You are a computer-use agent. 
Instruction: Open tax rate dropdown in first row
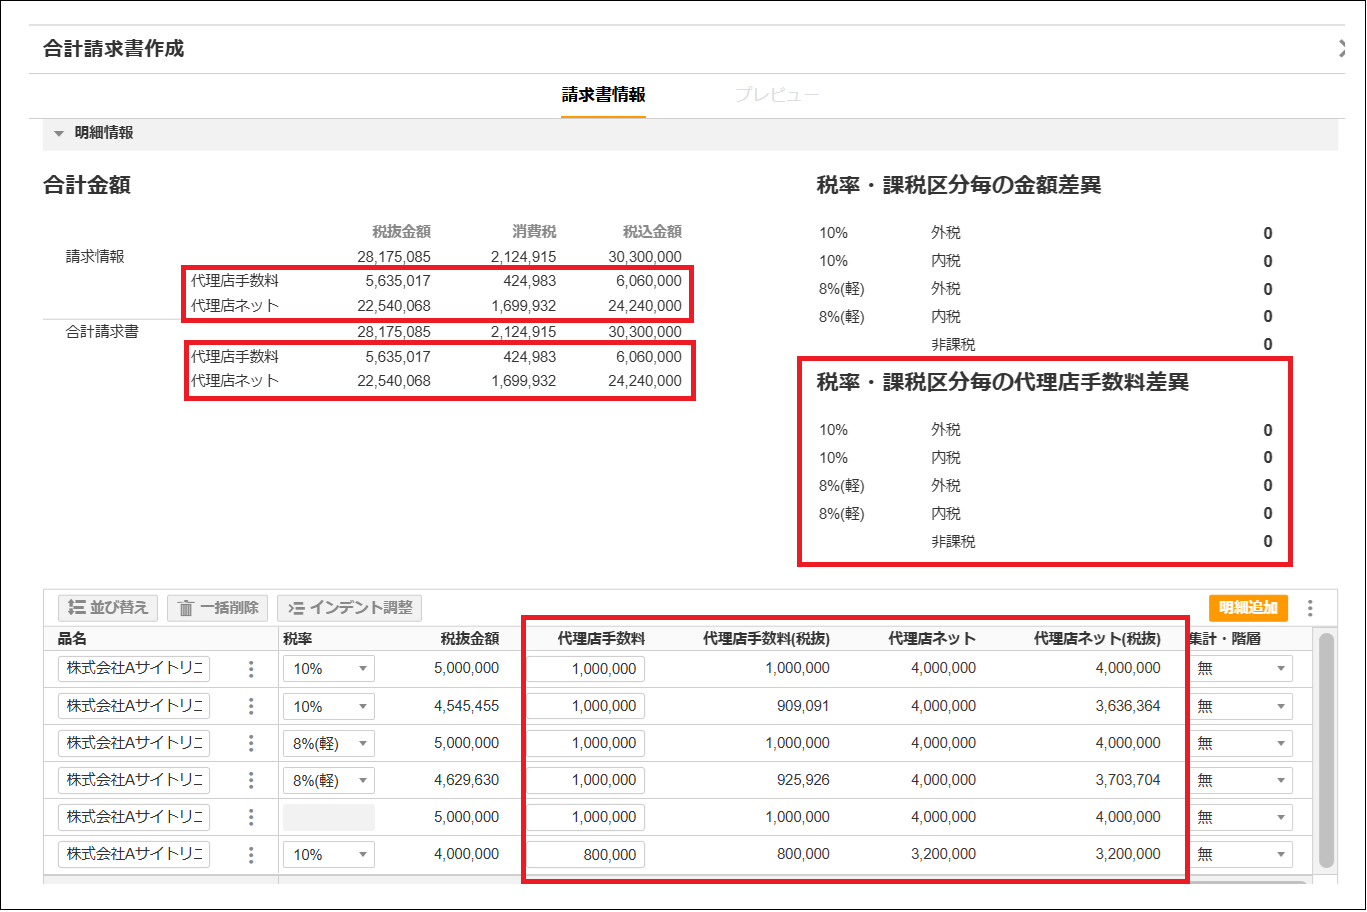click(328, 669)
